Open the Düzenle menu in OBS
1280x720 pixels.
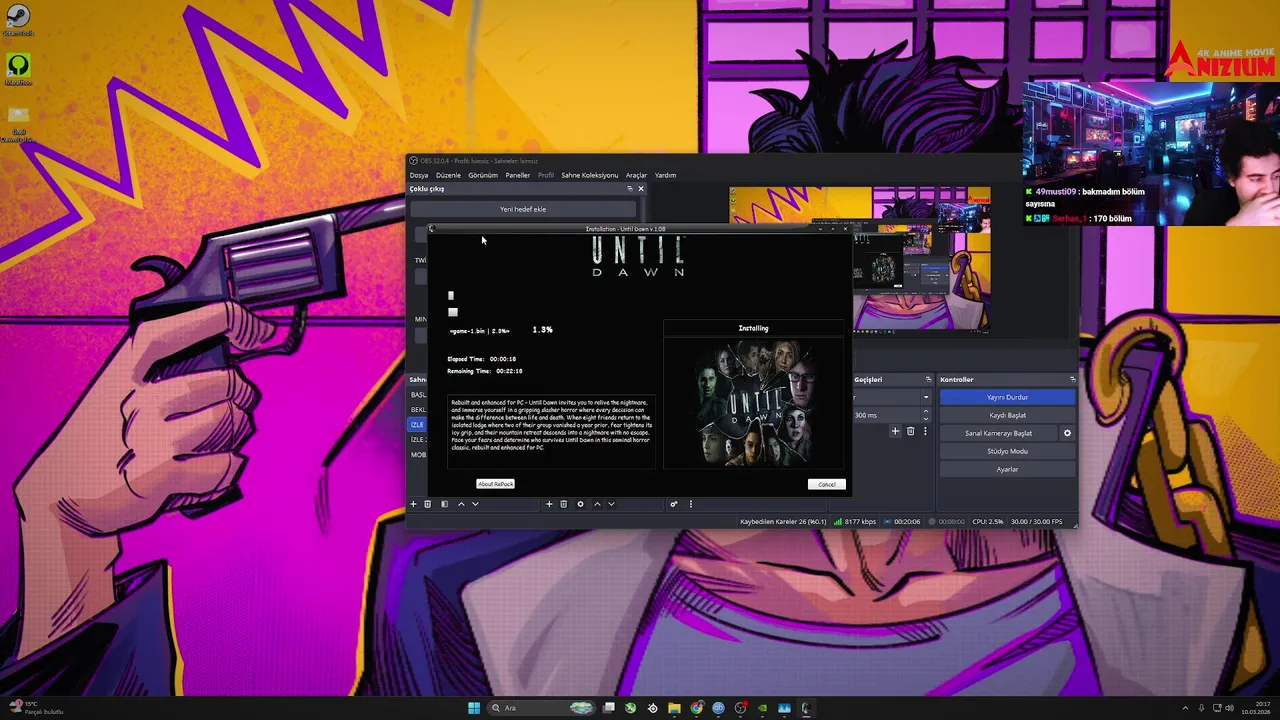point(448,175)
